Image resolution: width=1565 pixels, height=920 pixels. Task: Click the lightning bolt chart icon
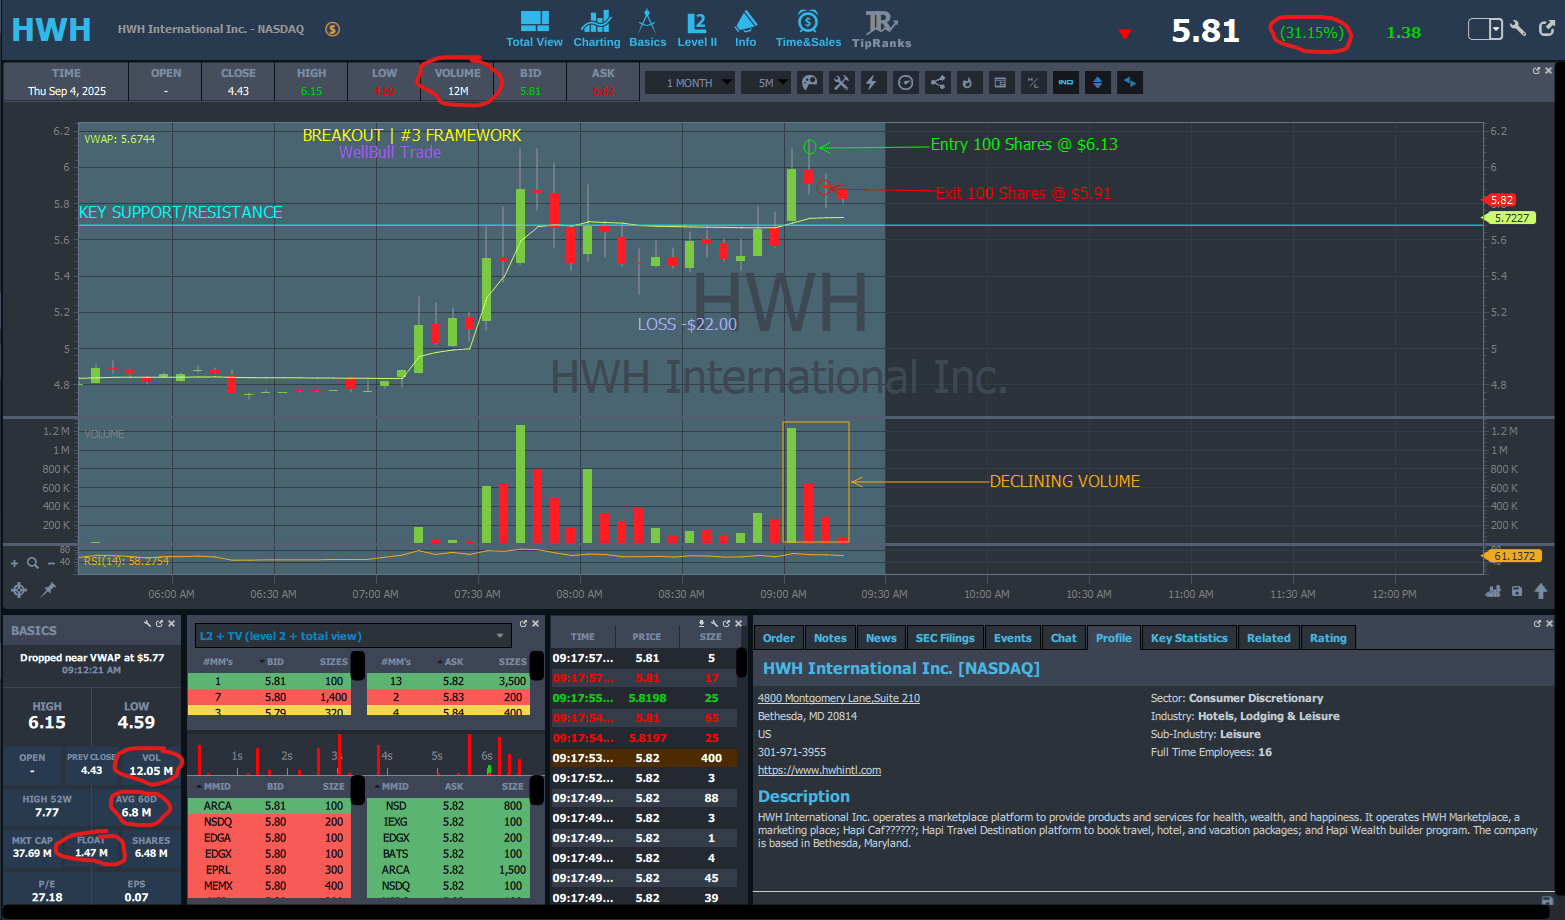872,83
